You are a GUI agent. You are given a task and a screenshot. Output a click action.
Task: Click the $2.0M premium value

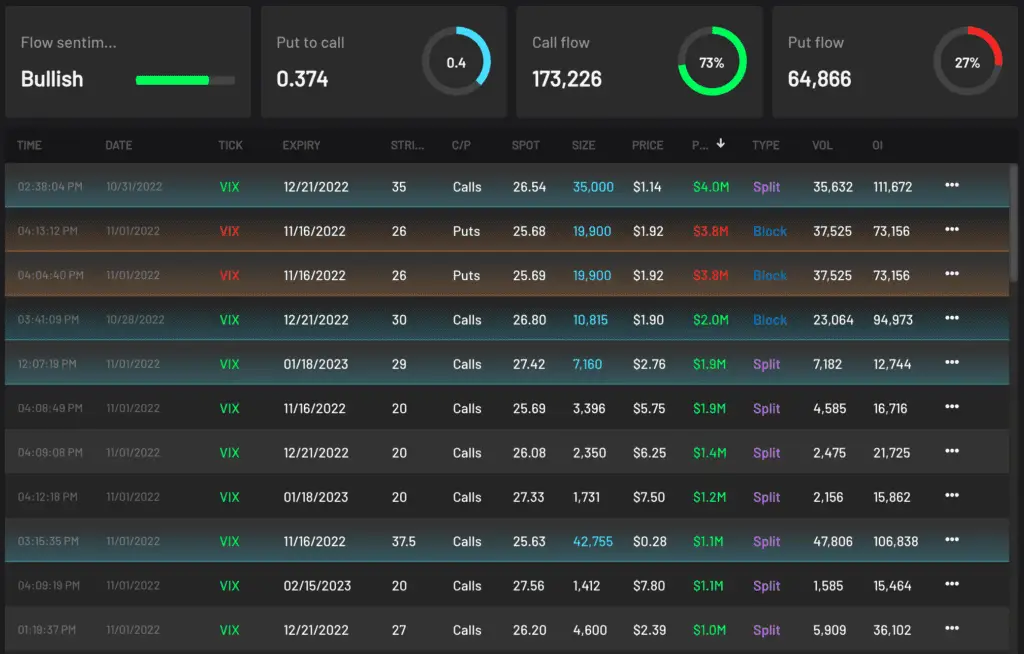(711, 320)
